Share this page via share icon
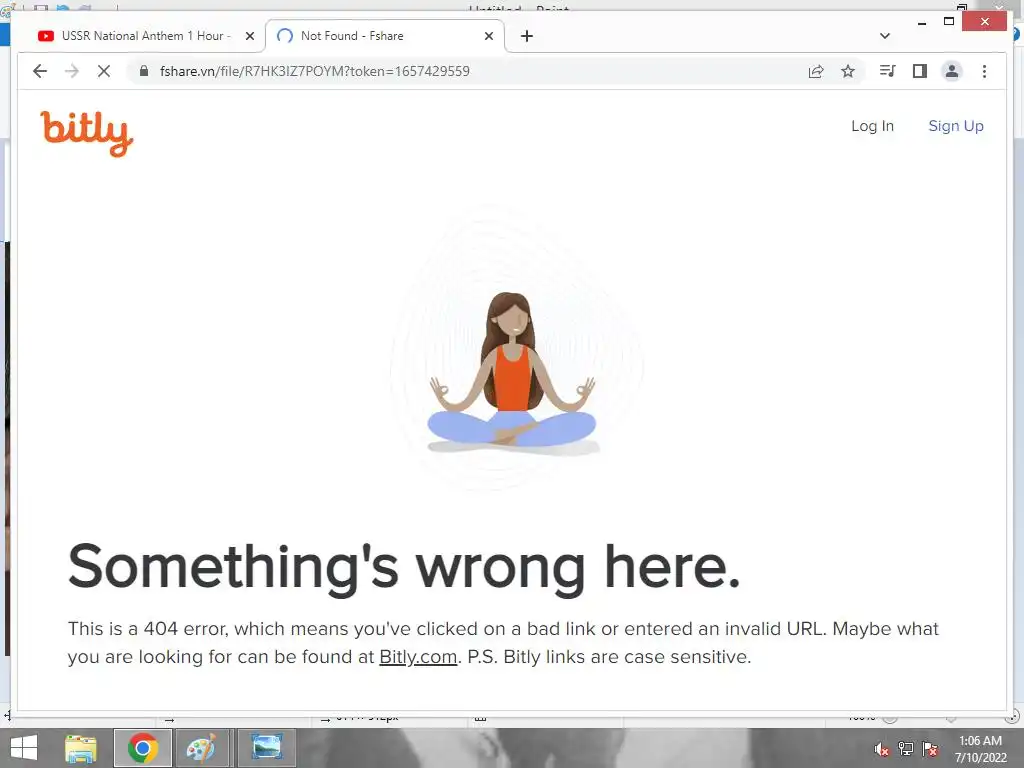 click(x=816, y=71)
